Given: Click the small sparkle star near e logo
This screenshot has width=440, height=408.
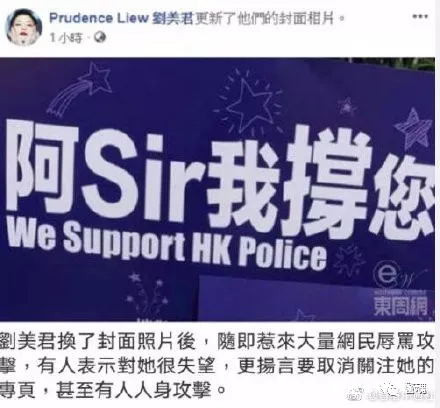Looking at the screenshot, I should (x=350, y=260).
